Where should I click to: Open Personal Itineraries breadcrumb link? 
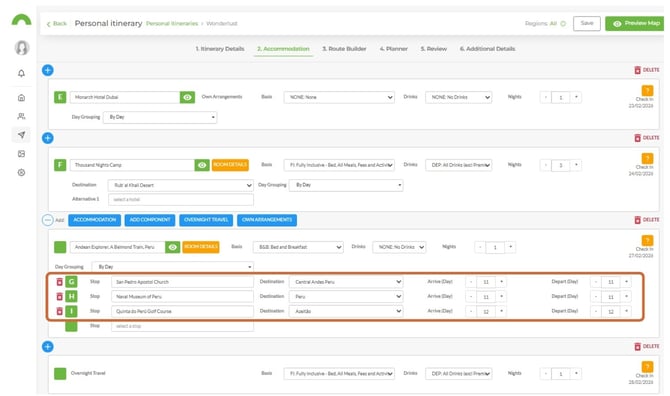point(172,23)
